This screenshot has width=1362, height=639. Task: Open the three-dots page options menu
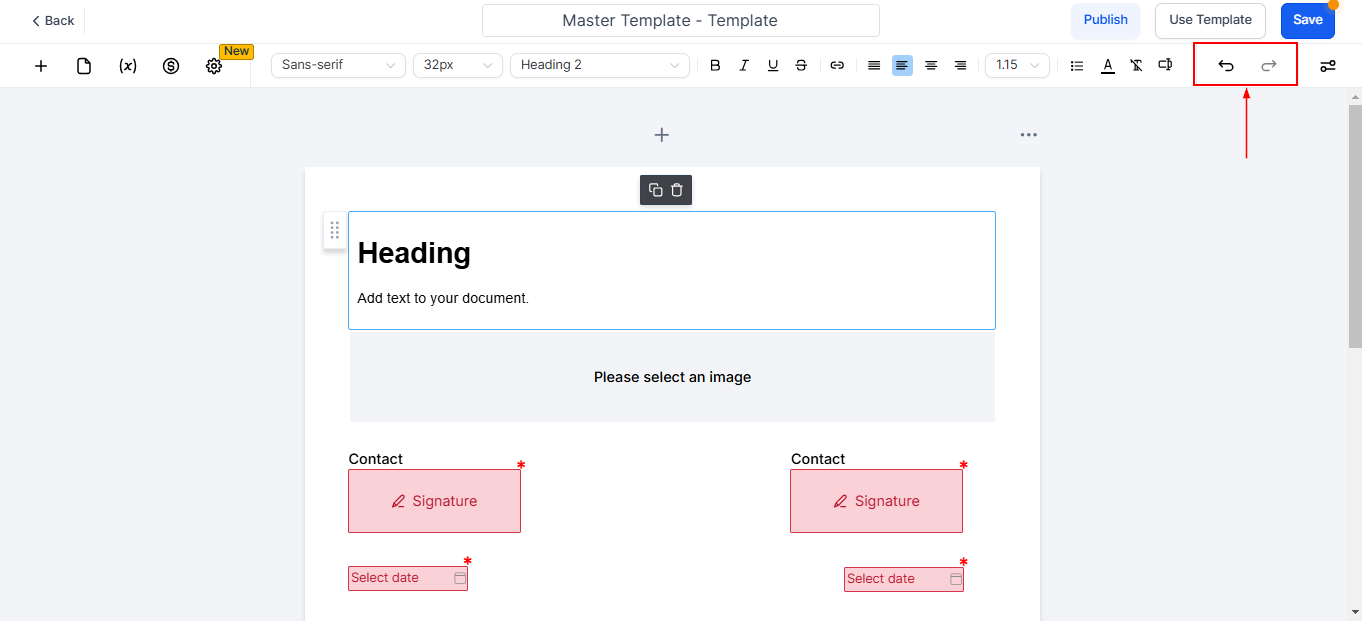(x=1028, y=135)
